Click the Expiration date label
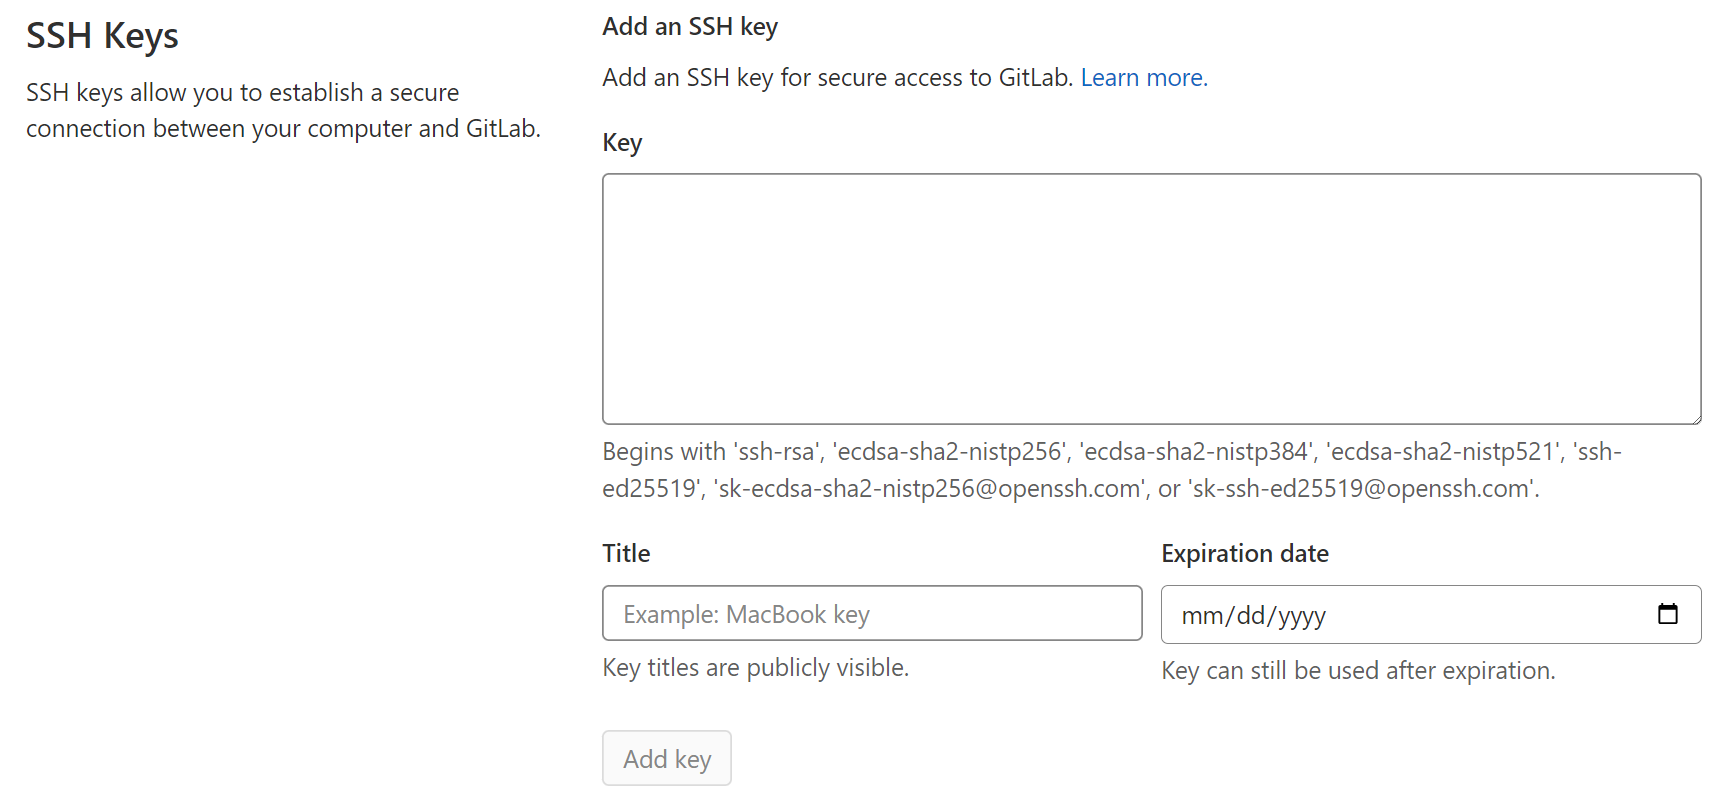This screenshot has height=808, width=1733. point(1244,553)
